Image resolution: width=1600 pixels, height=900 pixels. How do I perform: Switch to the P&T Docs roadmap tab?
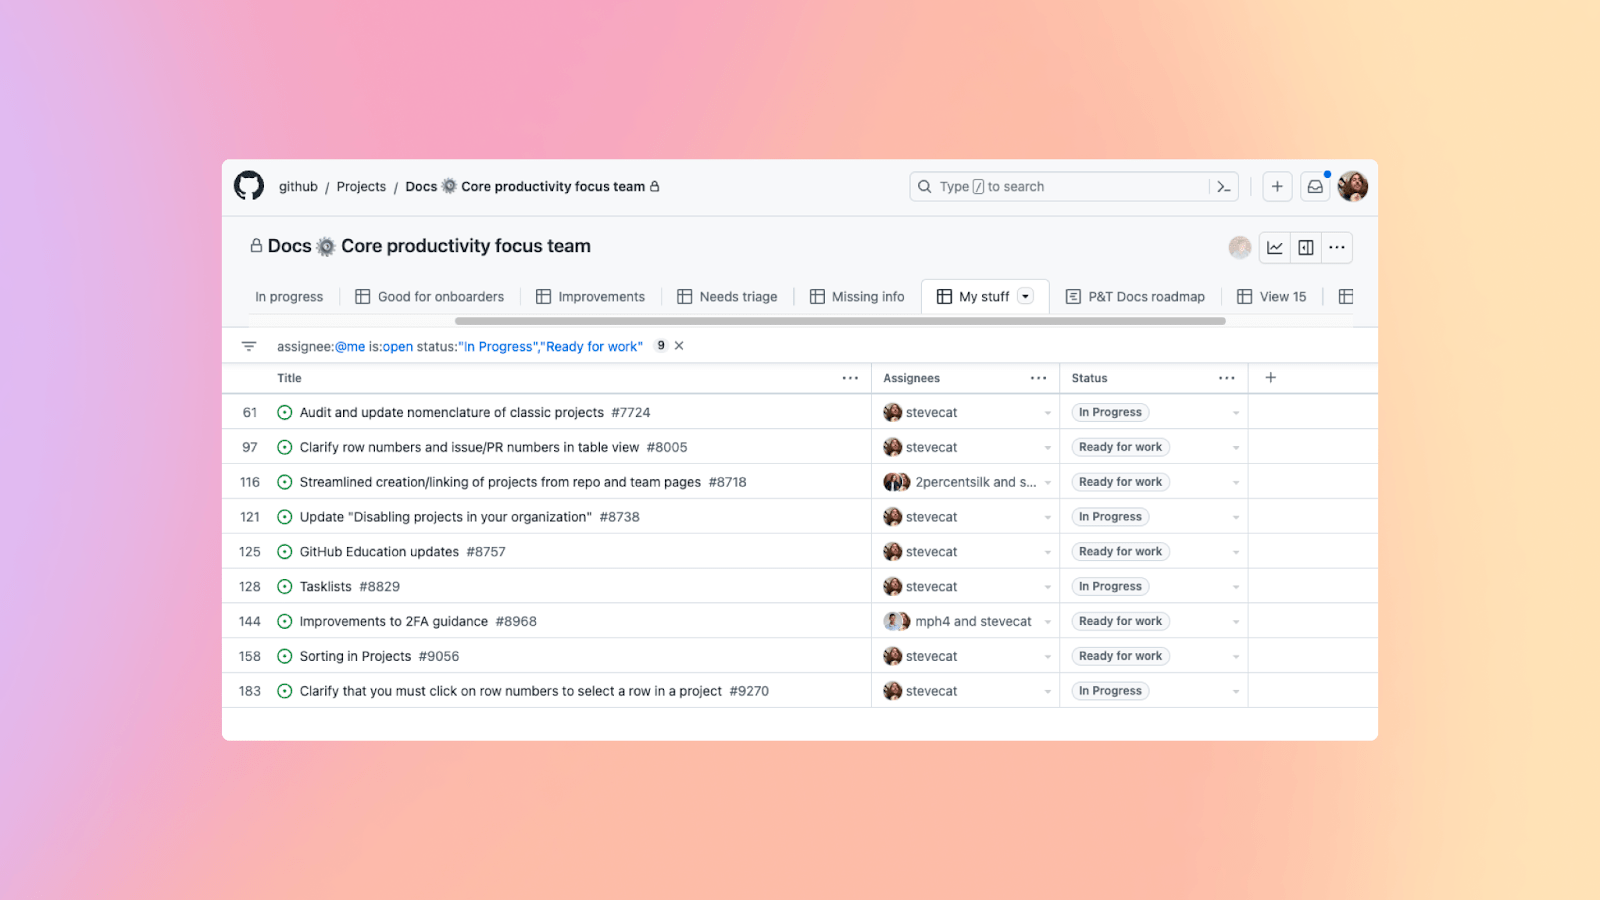[x=1146, y=296]
